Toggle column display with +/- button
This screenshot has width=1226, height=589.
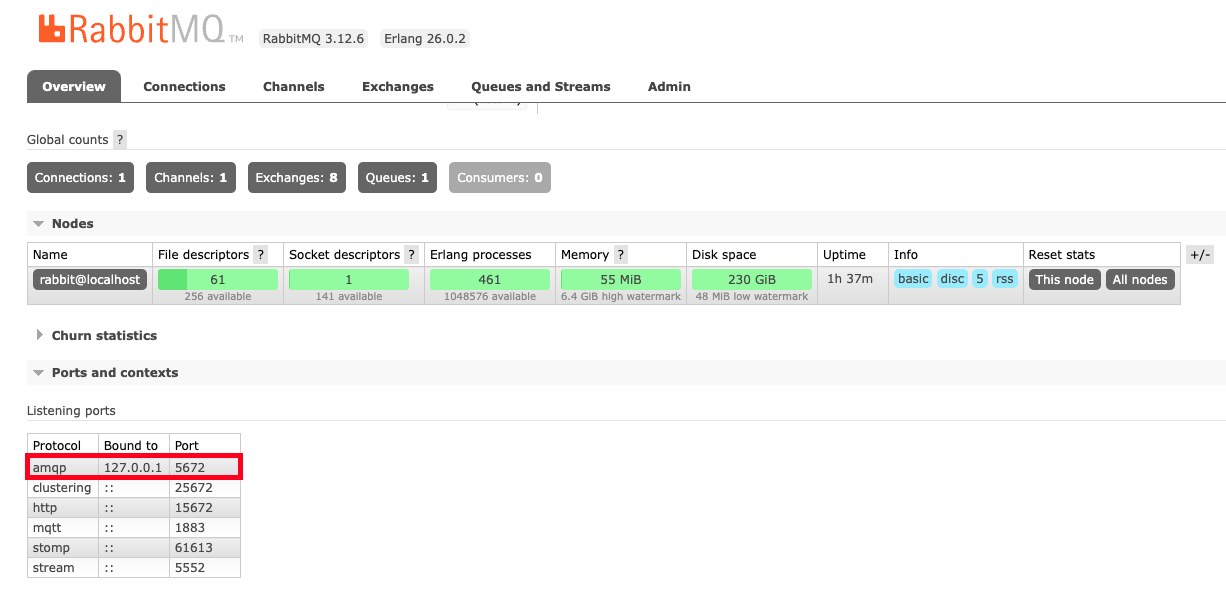click(x=1199, y=255)
